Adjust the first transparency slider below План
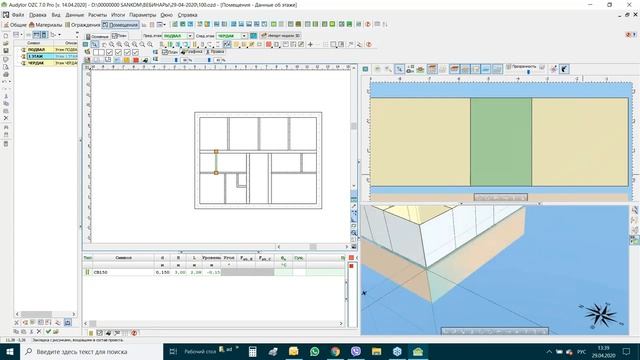Screen dimensions: 640x360 (176, 60)
